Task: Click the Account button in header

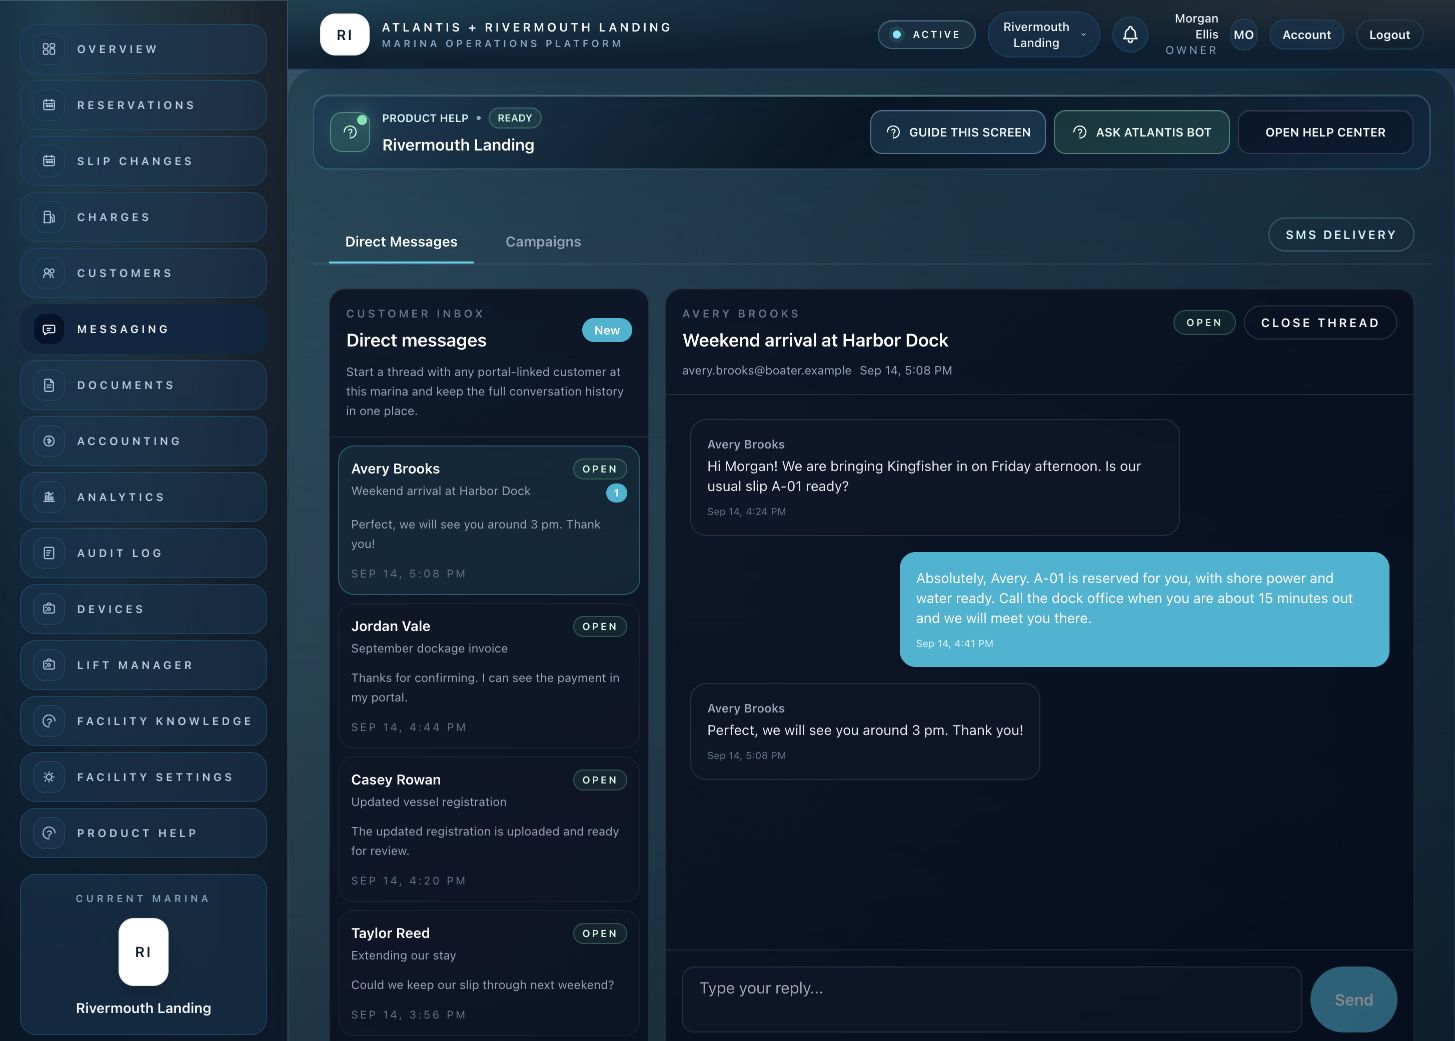Action: 1306,35
